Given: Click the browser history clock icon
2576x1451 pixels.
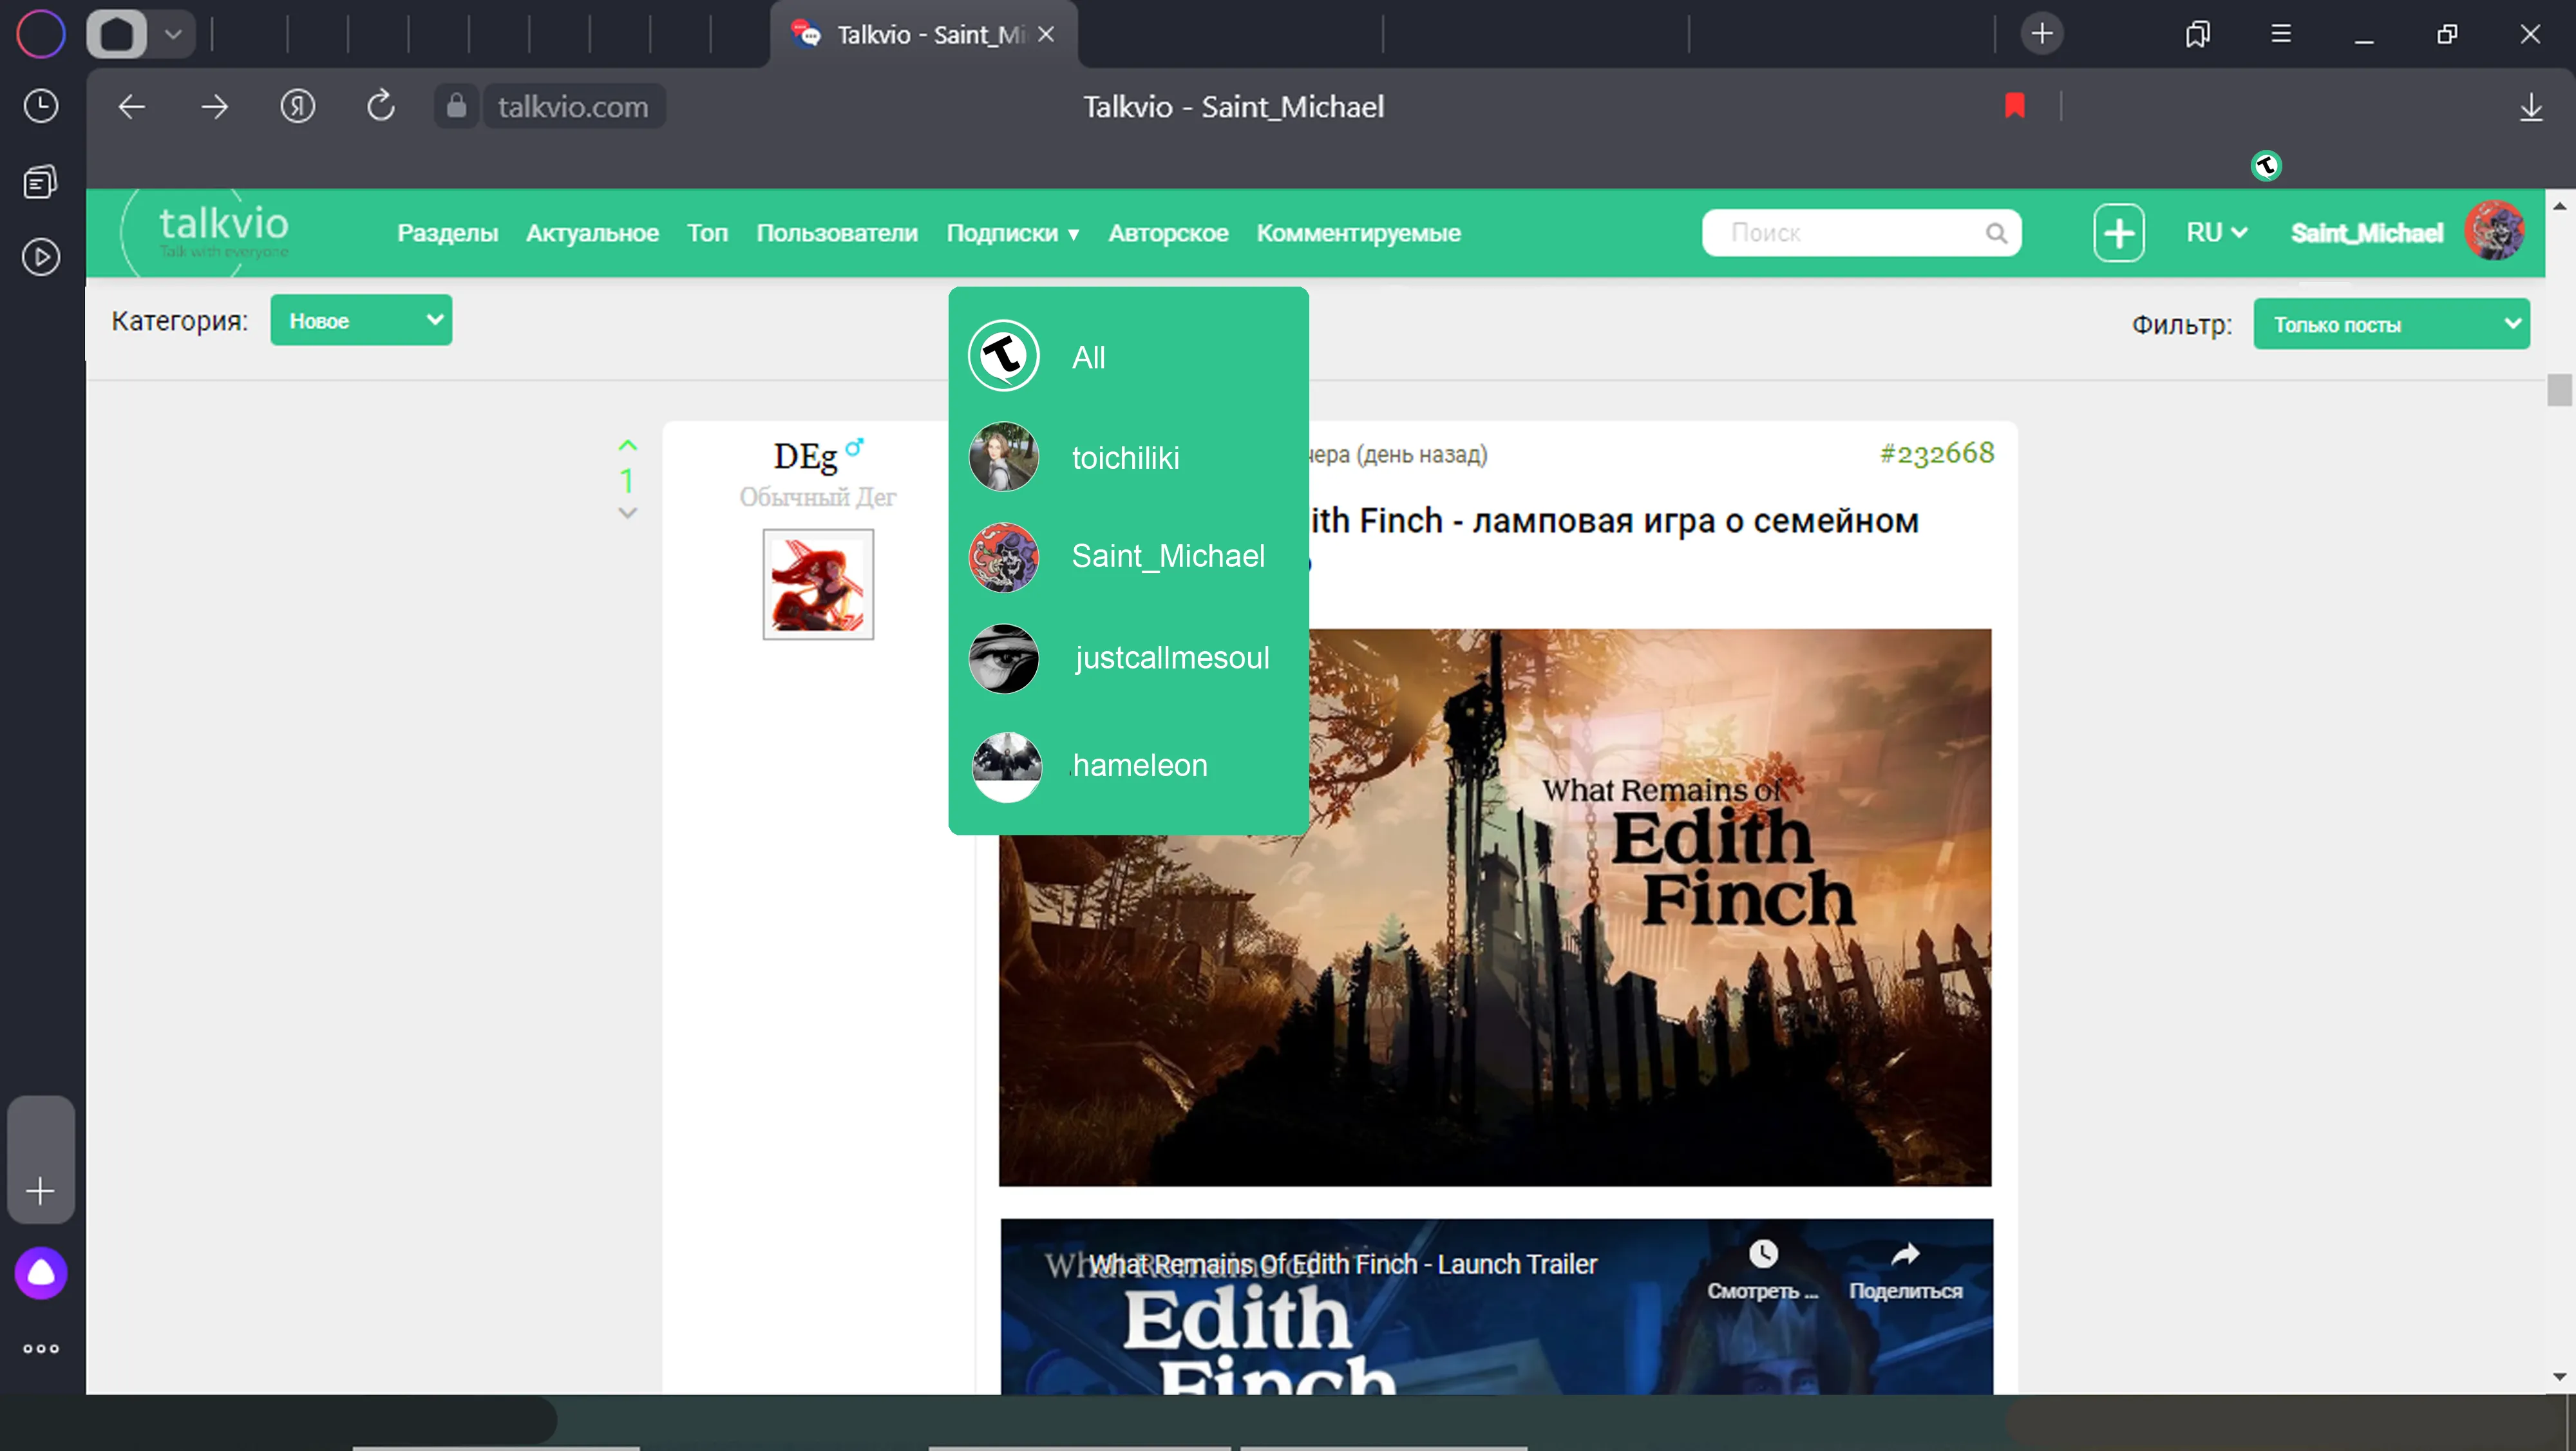Looking at the screenshot, I should click(x=41, y=106).
